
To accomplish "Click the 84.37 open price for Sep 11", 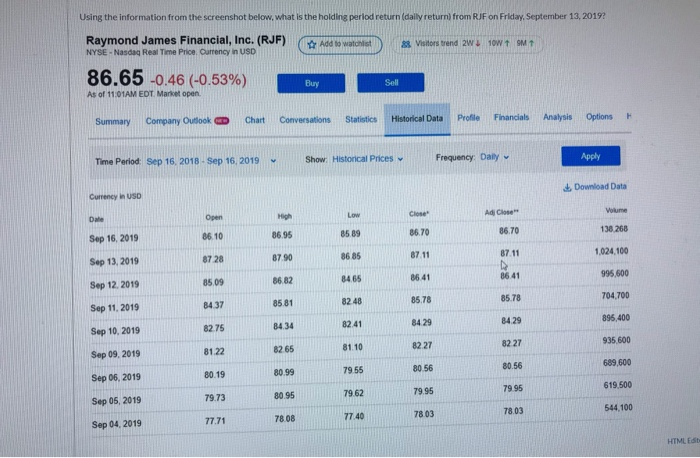I will coord(213,306).
